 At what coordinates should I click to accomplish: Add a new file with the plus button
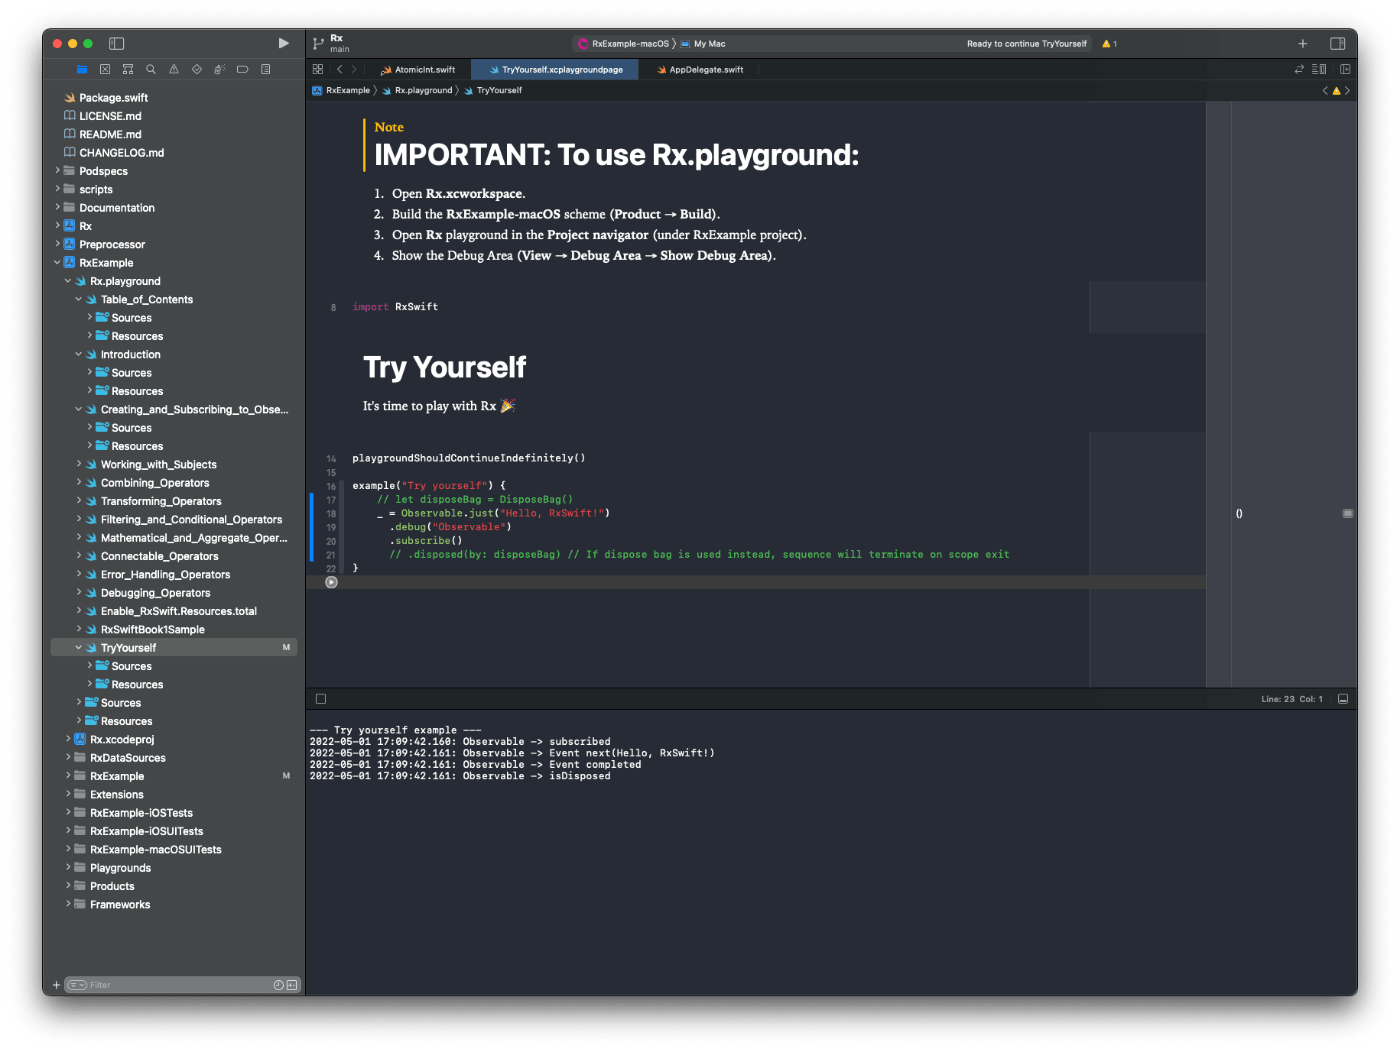pos(56,985)
